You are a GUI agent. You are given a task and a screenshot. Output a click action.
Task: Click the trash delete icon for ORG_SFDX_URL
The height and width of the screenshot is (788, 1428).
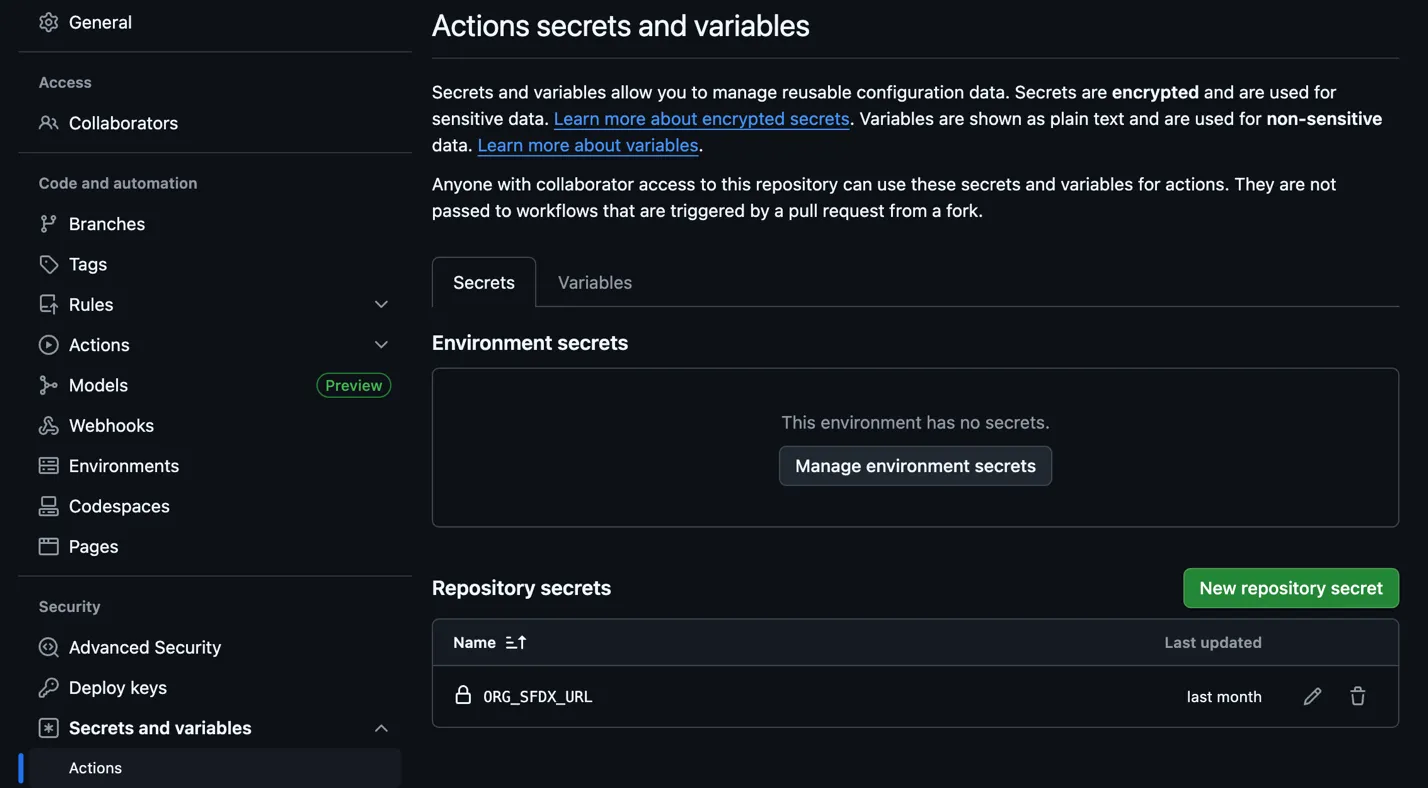pos(1357,696)
